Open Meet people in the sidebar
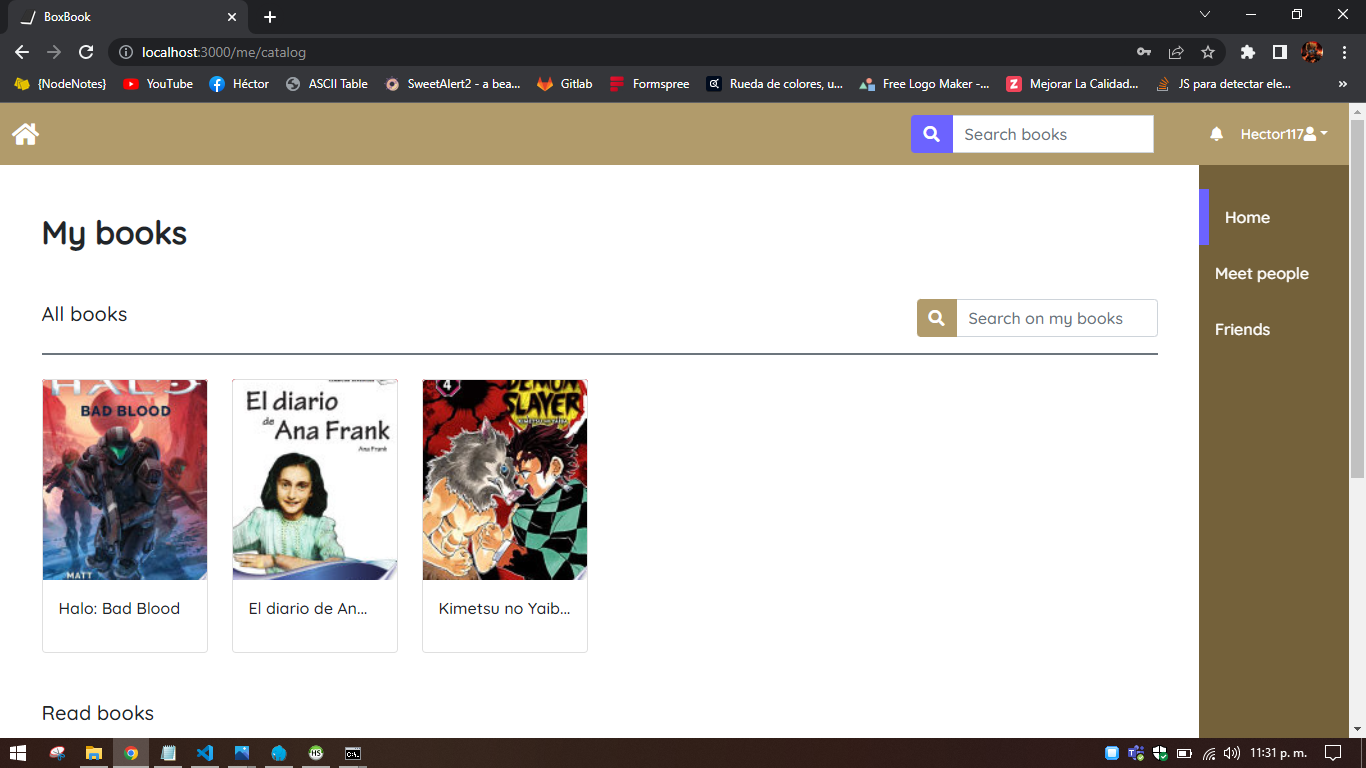 (1261, 273)
